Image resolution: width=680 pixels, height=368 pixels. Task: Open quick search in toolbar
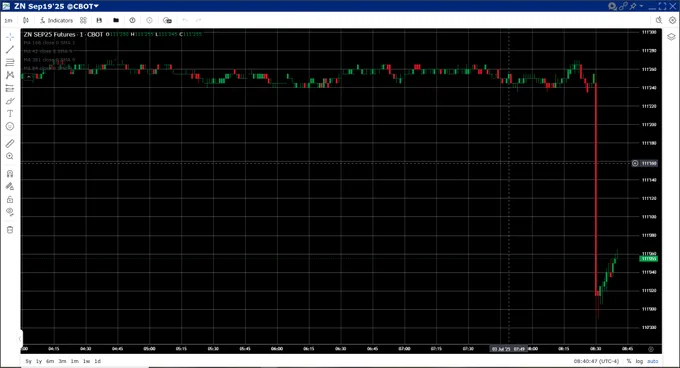[659, 20]
